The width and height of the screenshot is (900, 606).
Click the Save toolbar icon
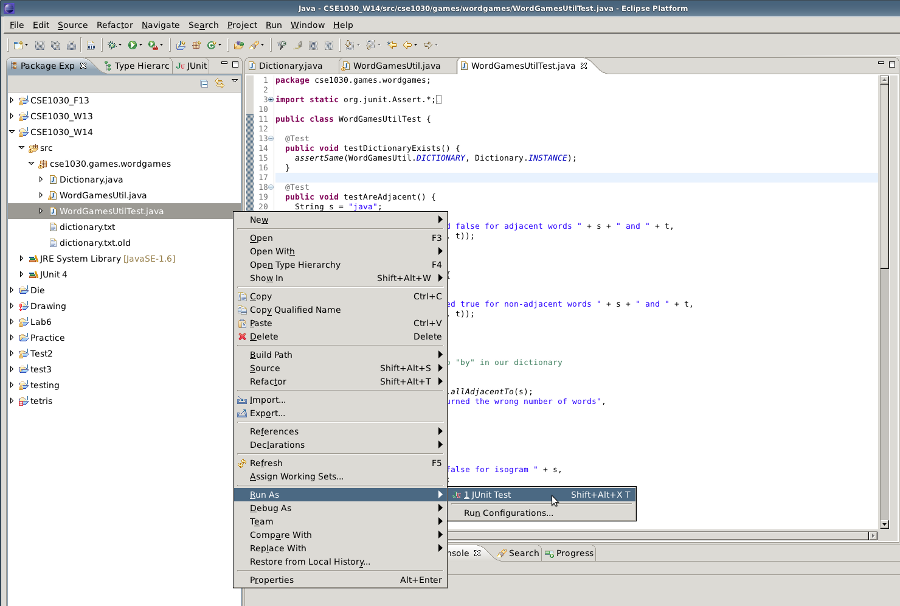40,45
